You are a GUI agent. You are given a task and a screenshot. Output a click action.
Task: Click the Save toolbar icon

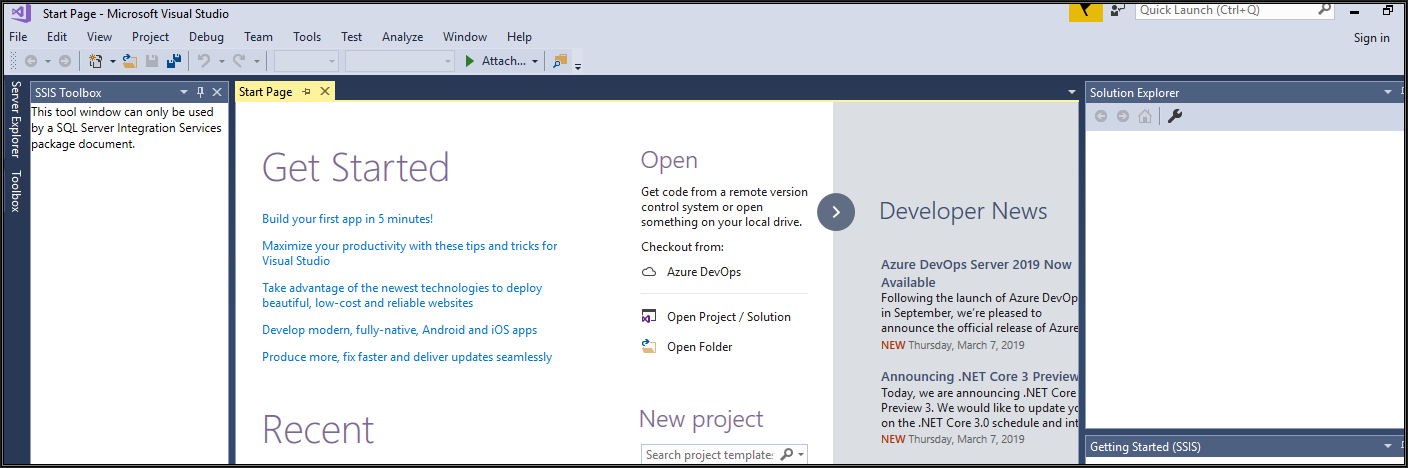click(152, 61)
